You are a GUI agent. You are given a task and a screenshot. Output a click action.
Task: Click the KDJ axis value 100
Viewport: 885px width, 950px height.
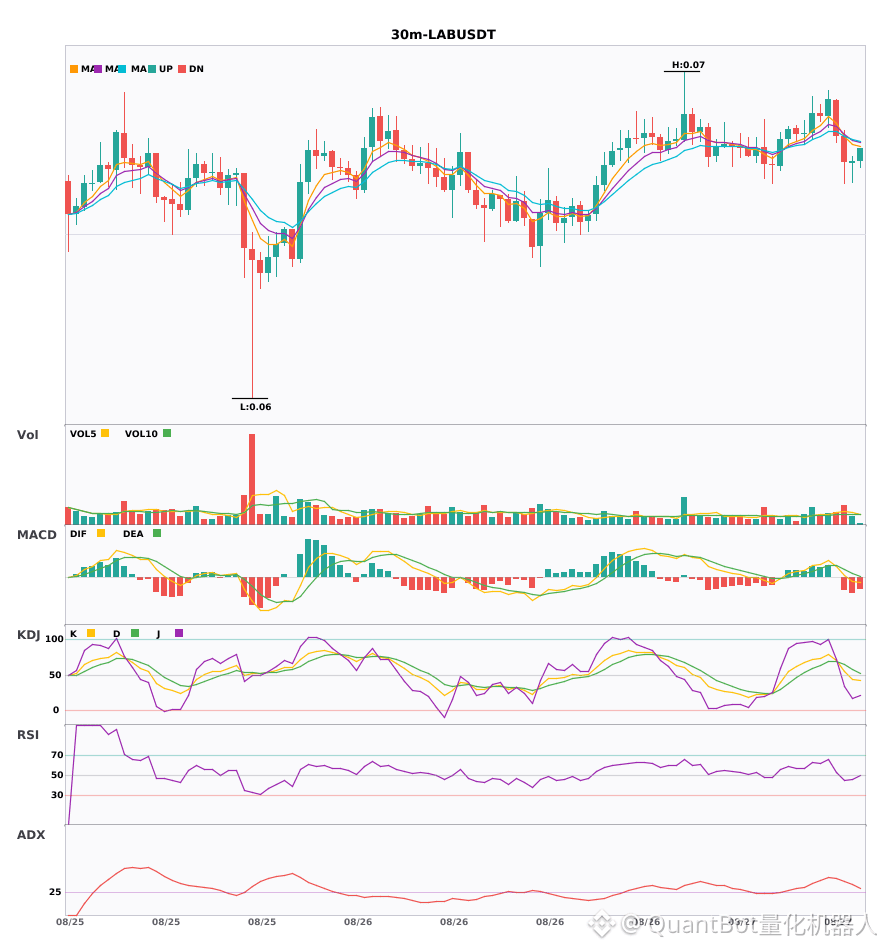[54, 639]
